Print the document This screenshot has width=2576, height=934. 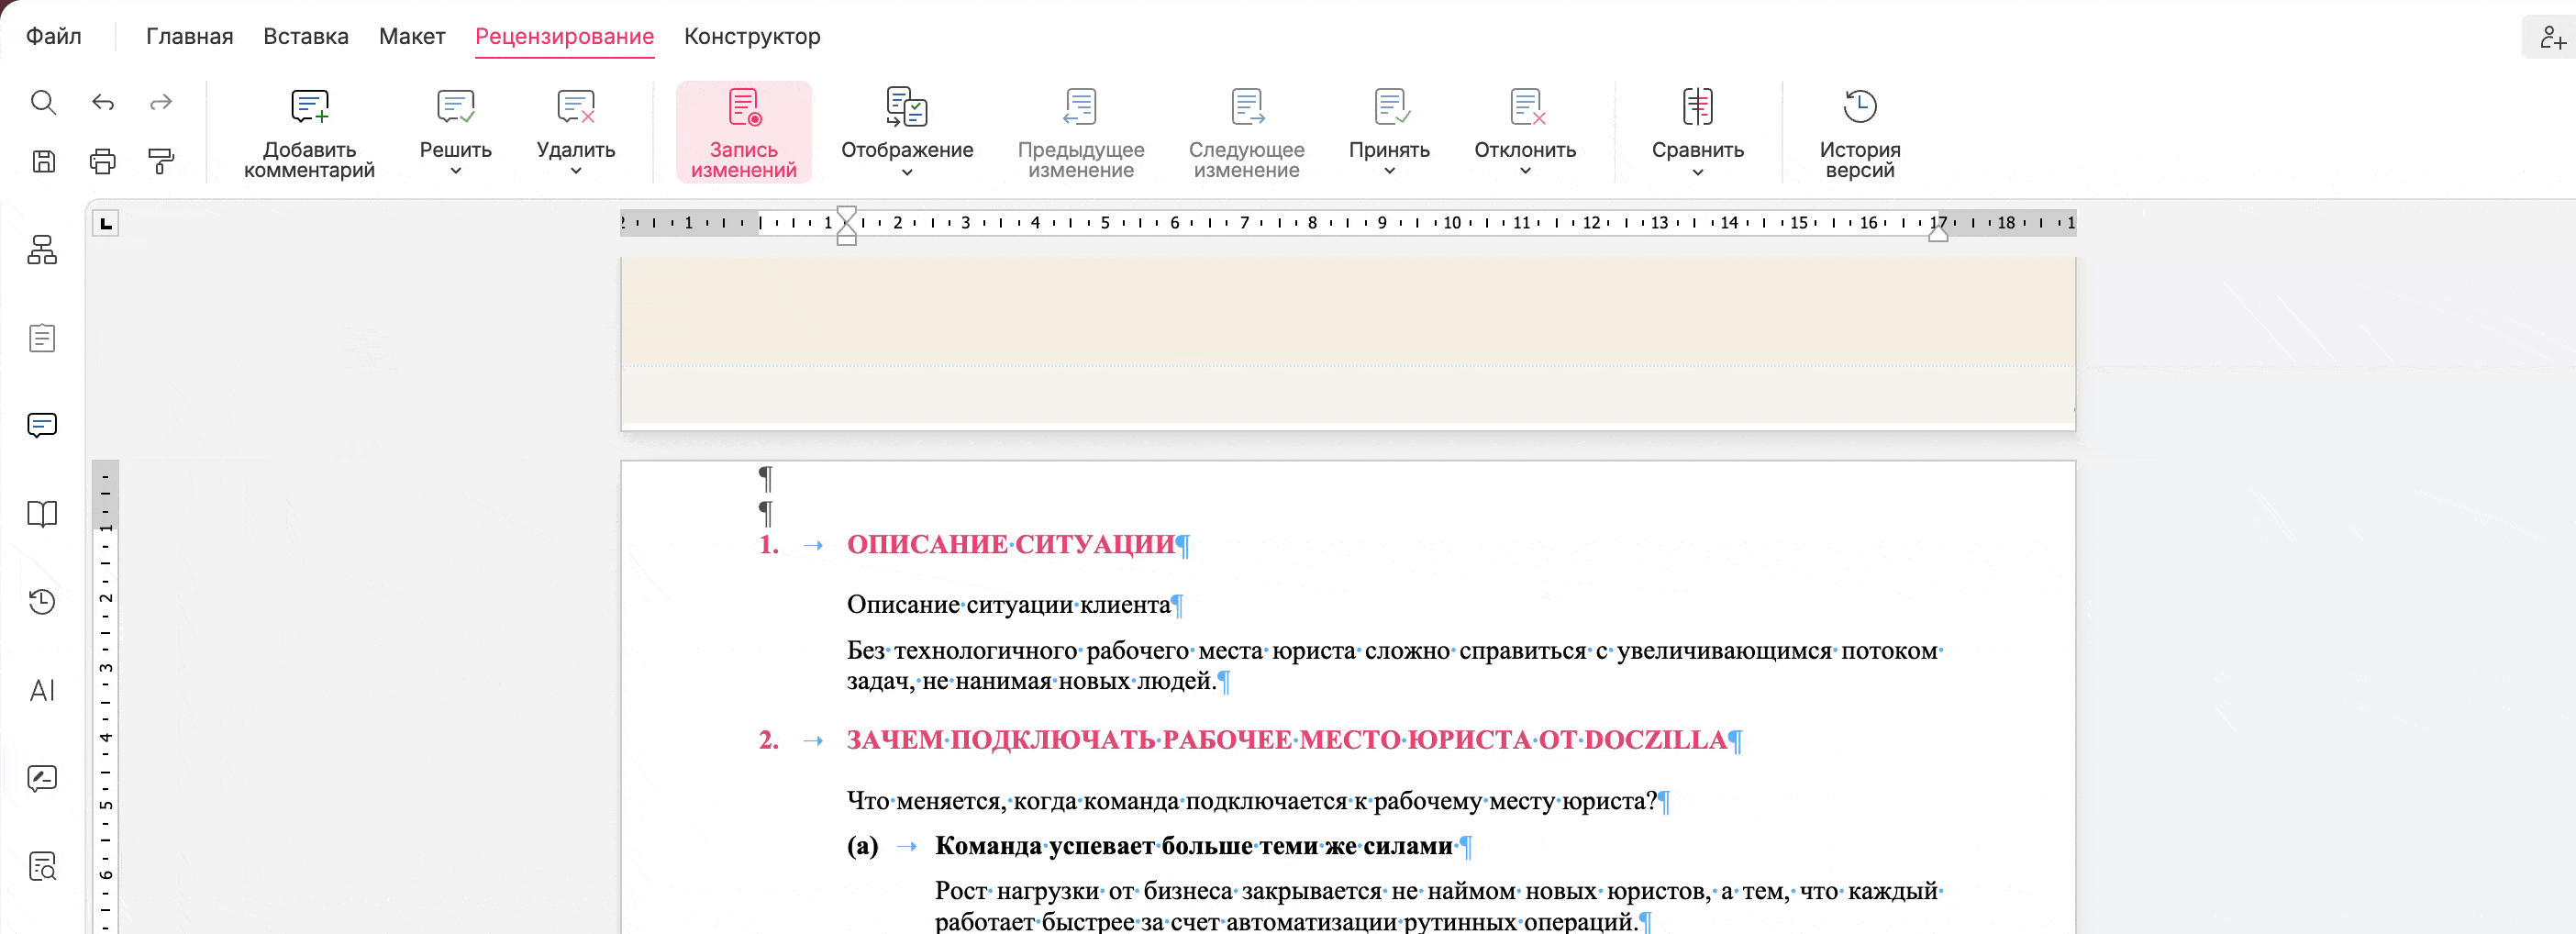click(103, 161)
